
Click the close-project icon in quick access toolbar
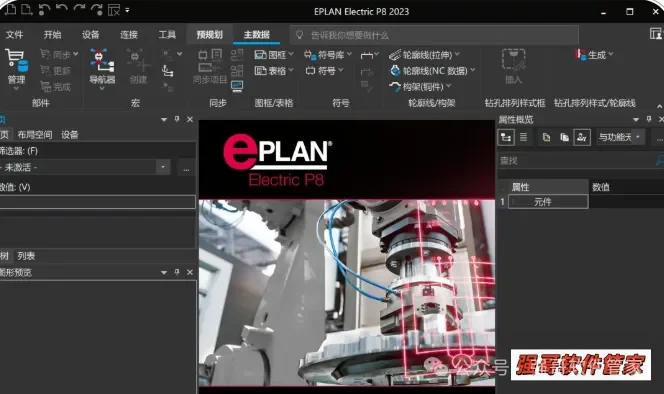pos(114,9)
